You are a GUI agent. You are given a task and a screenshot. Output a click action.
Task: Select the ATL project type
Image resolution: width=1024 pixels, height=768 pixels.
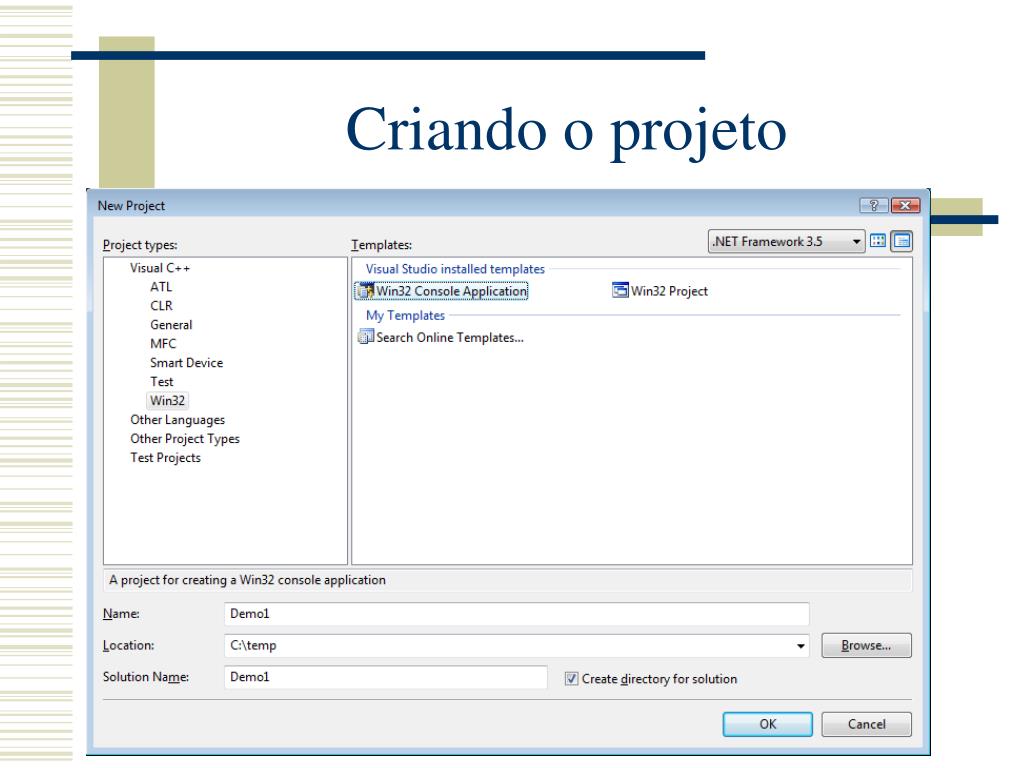tap(161, 287)
